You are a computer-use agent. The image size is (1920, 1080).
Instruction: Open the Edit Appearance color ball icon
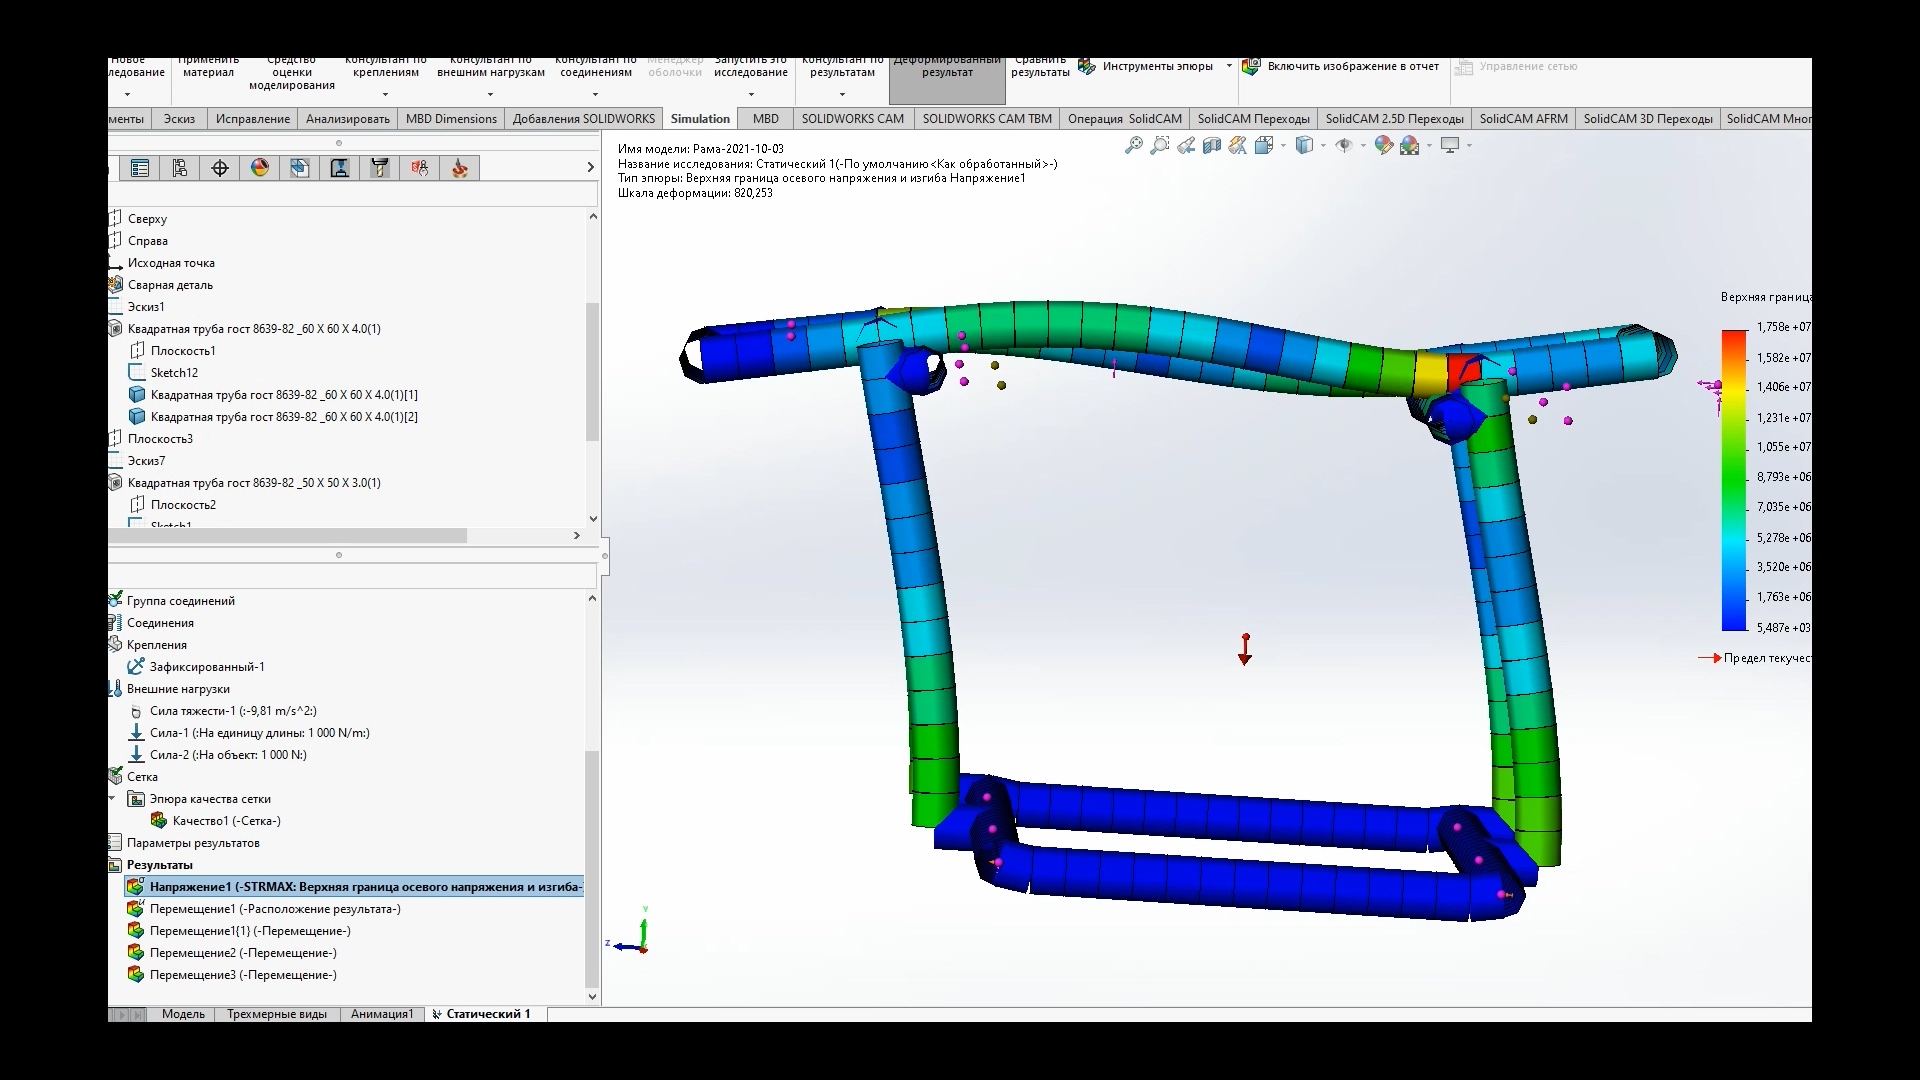(1383, 146)
